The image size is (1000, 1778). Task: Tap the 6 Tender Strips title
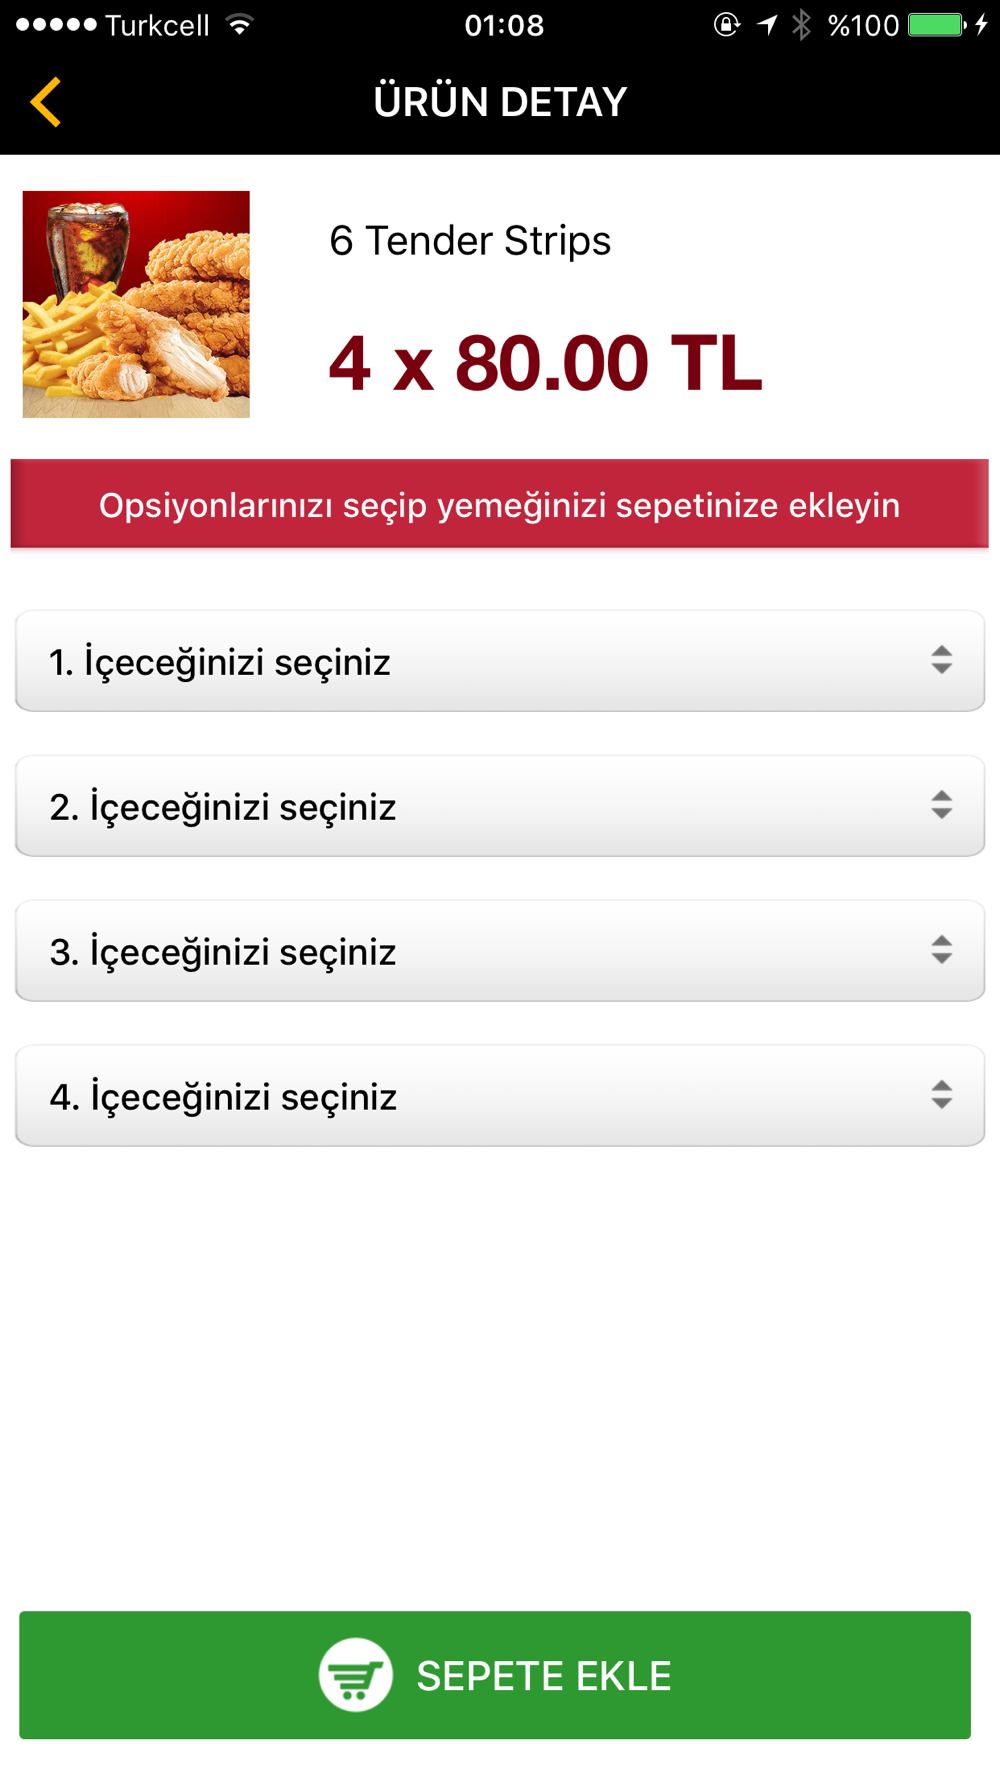(470, 241)
